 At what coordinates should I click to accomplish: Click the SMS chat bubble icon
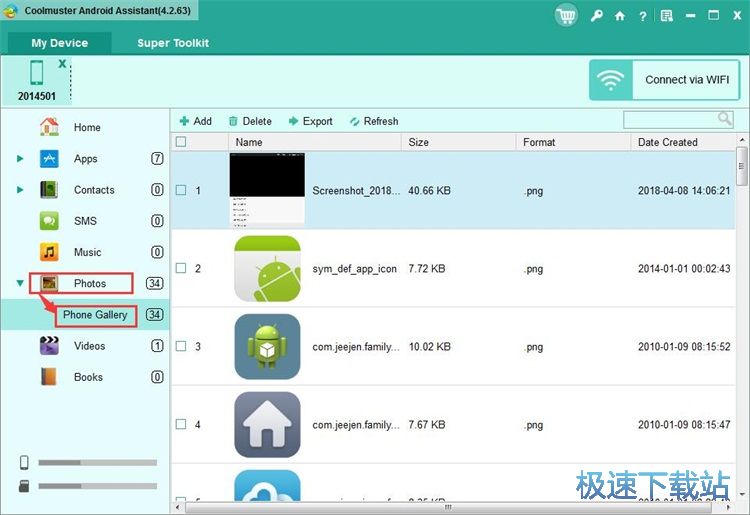coord(49,221)
